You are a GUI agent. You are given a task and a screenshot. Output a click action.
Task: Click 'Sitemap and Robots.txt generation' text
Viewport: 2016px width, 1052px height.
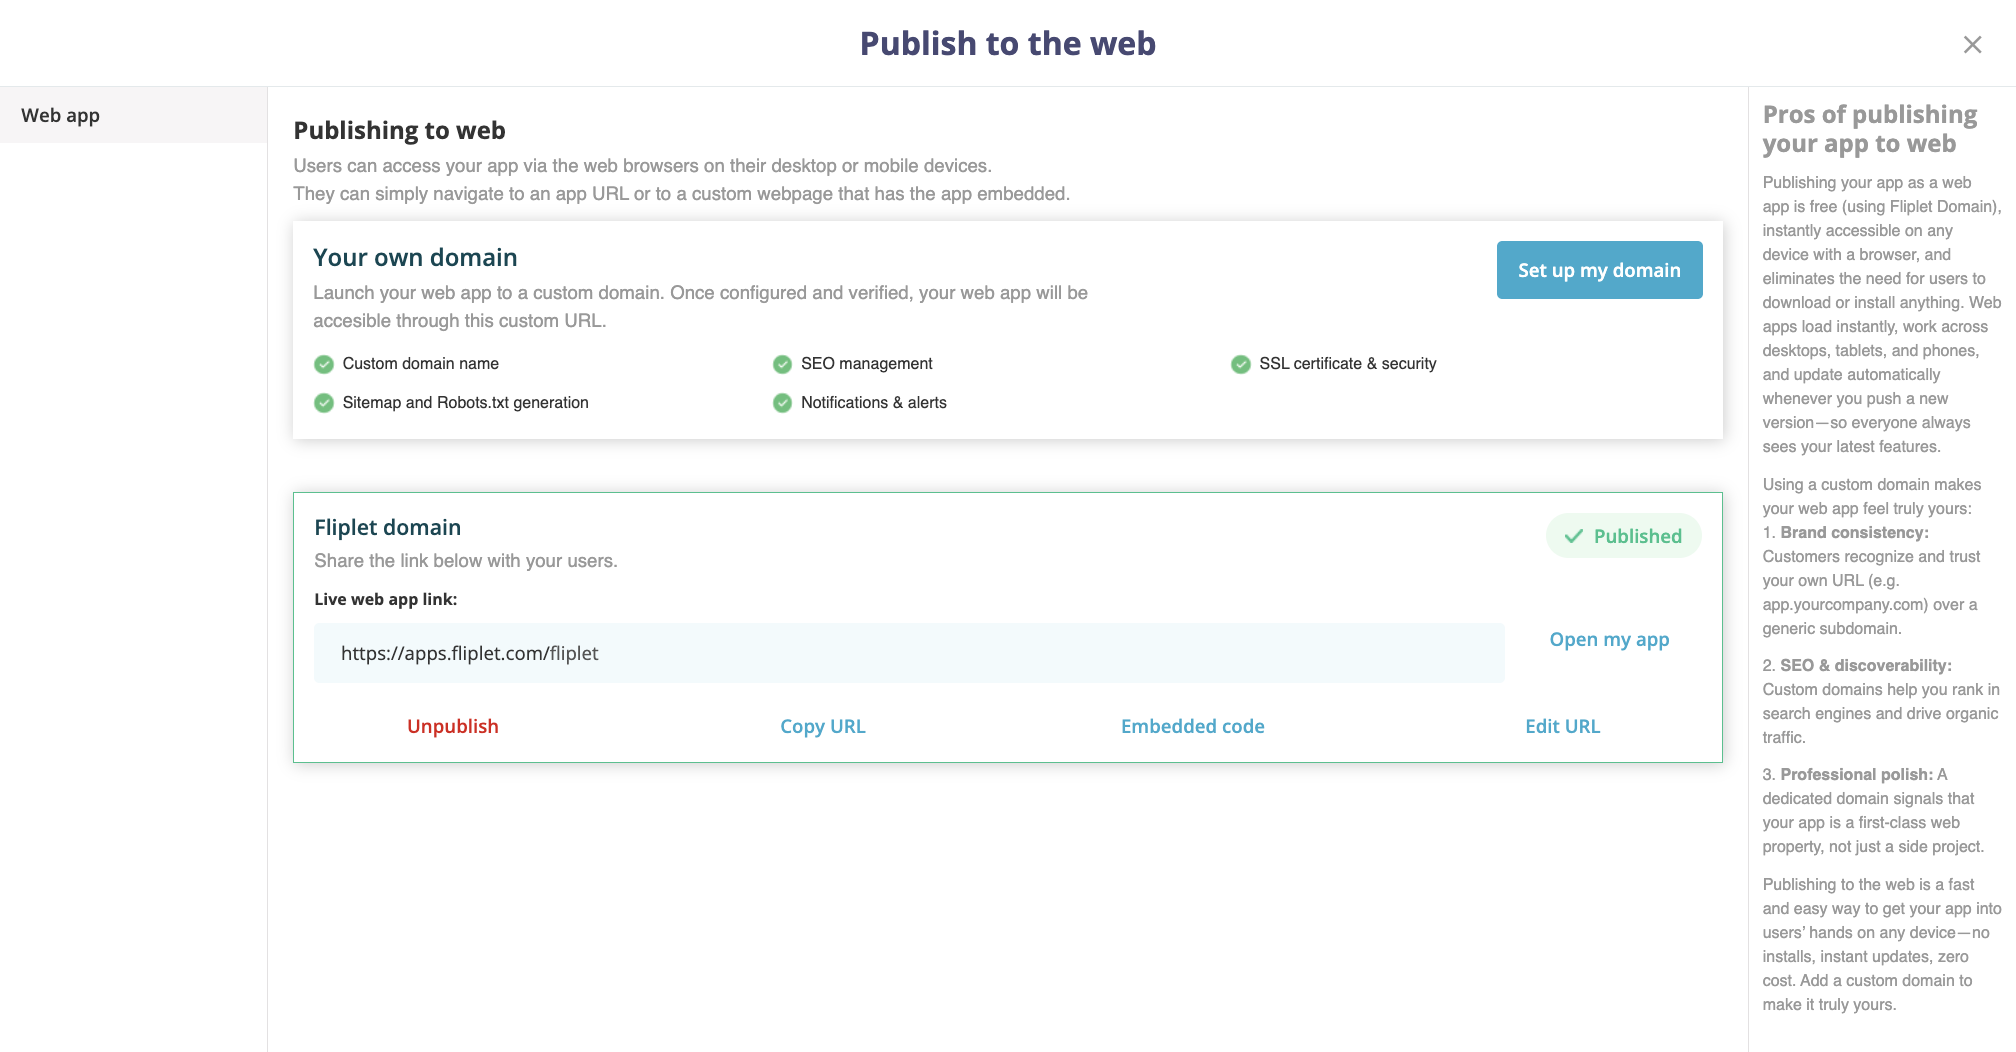(466, 403)
